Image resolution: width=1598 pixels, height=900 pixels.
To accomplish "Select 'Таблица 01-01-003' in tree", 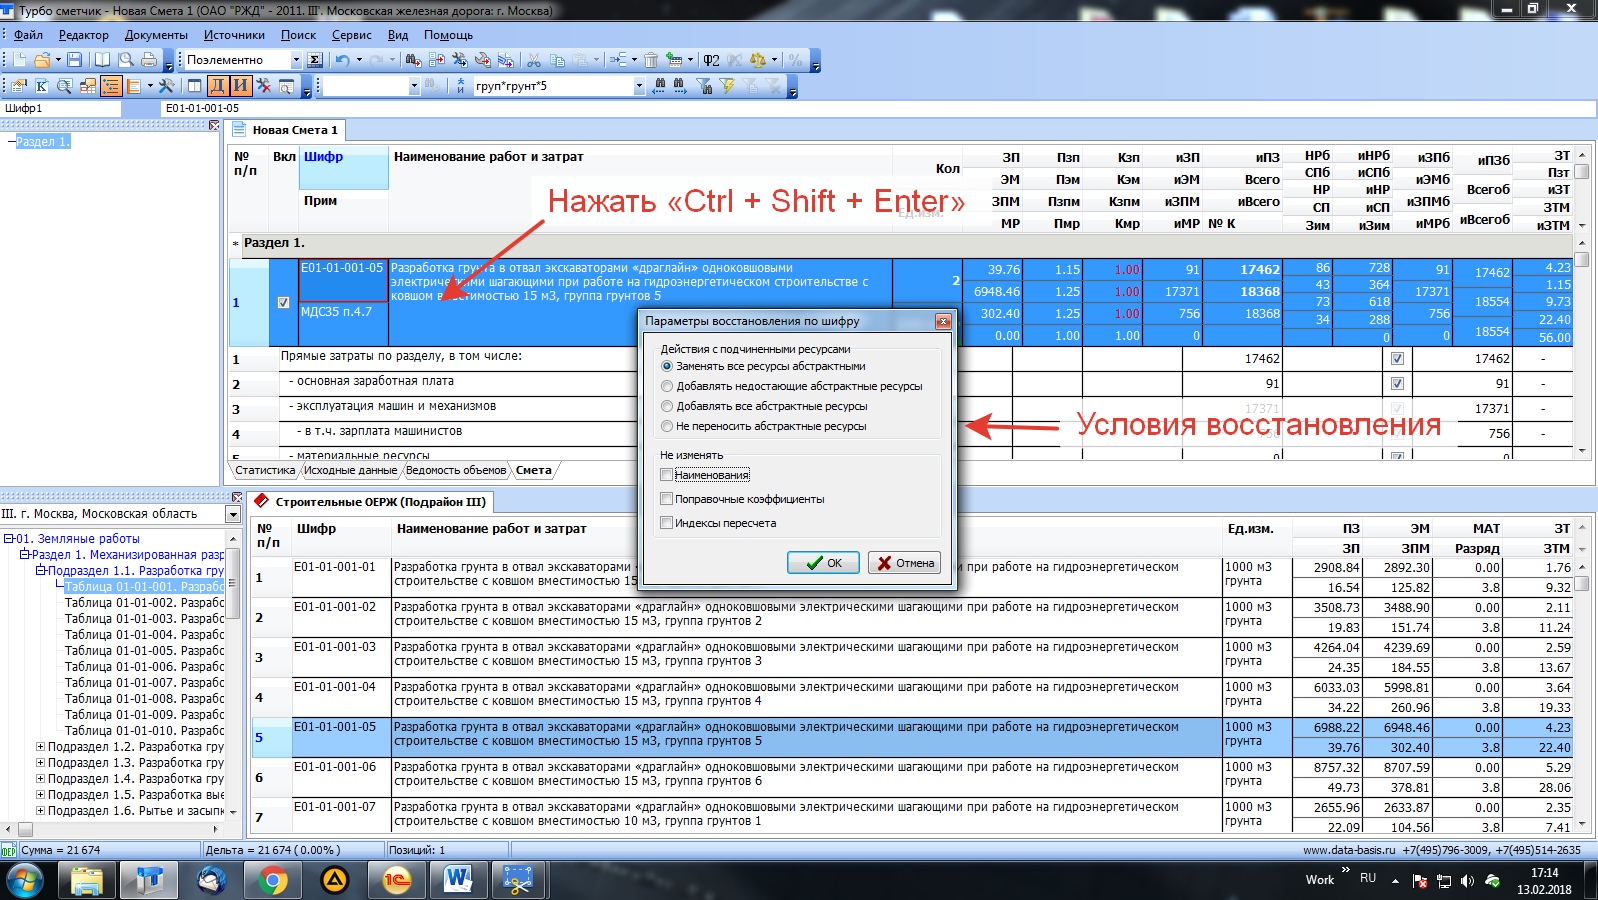I will coord(144,619).
